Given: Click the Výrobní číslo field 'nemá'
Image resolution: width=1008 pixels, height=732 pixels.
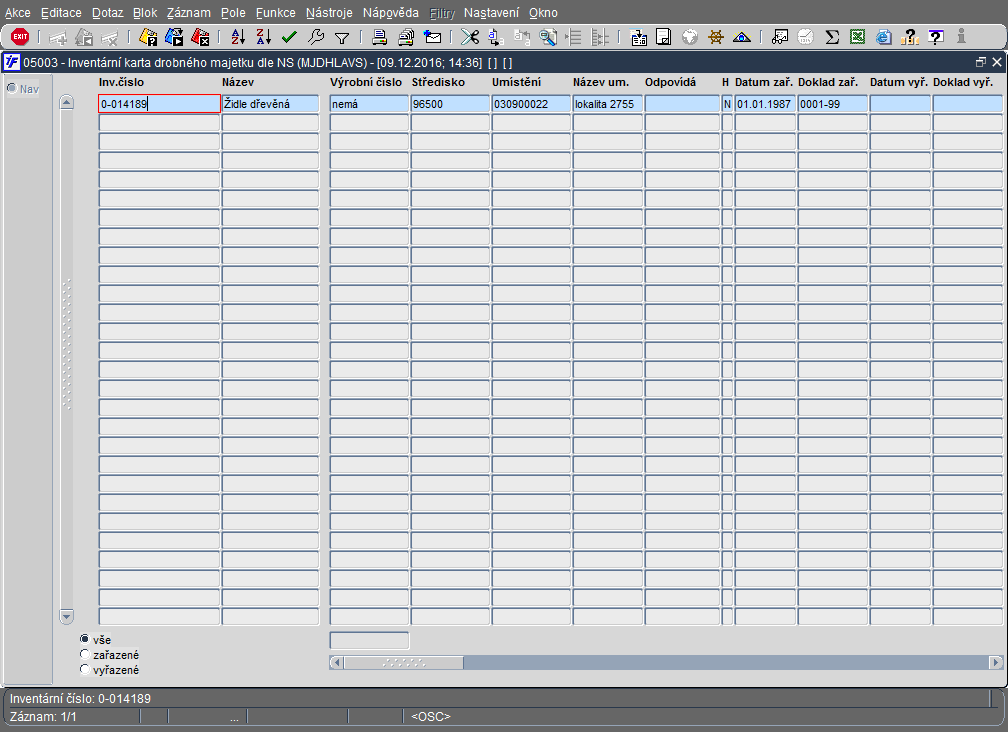Looking at the screenshot, I should [369, 103].
